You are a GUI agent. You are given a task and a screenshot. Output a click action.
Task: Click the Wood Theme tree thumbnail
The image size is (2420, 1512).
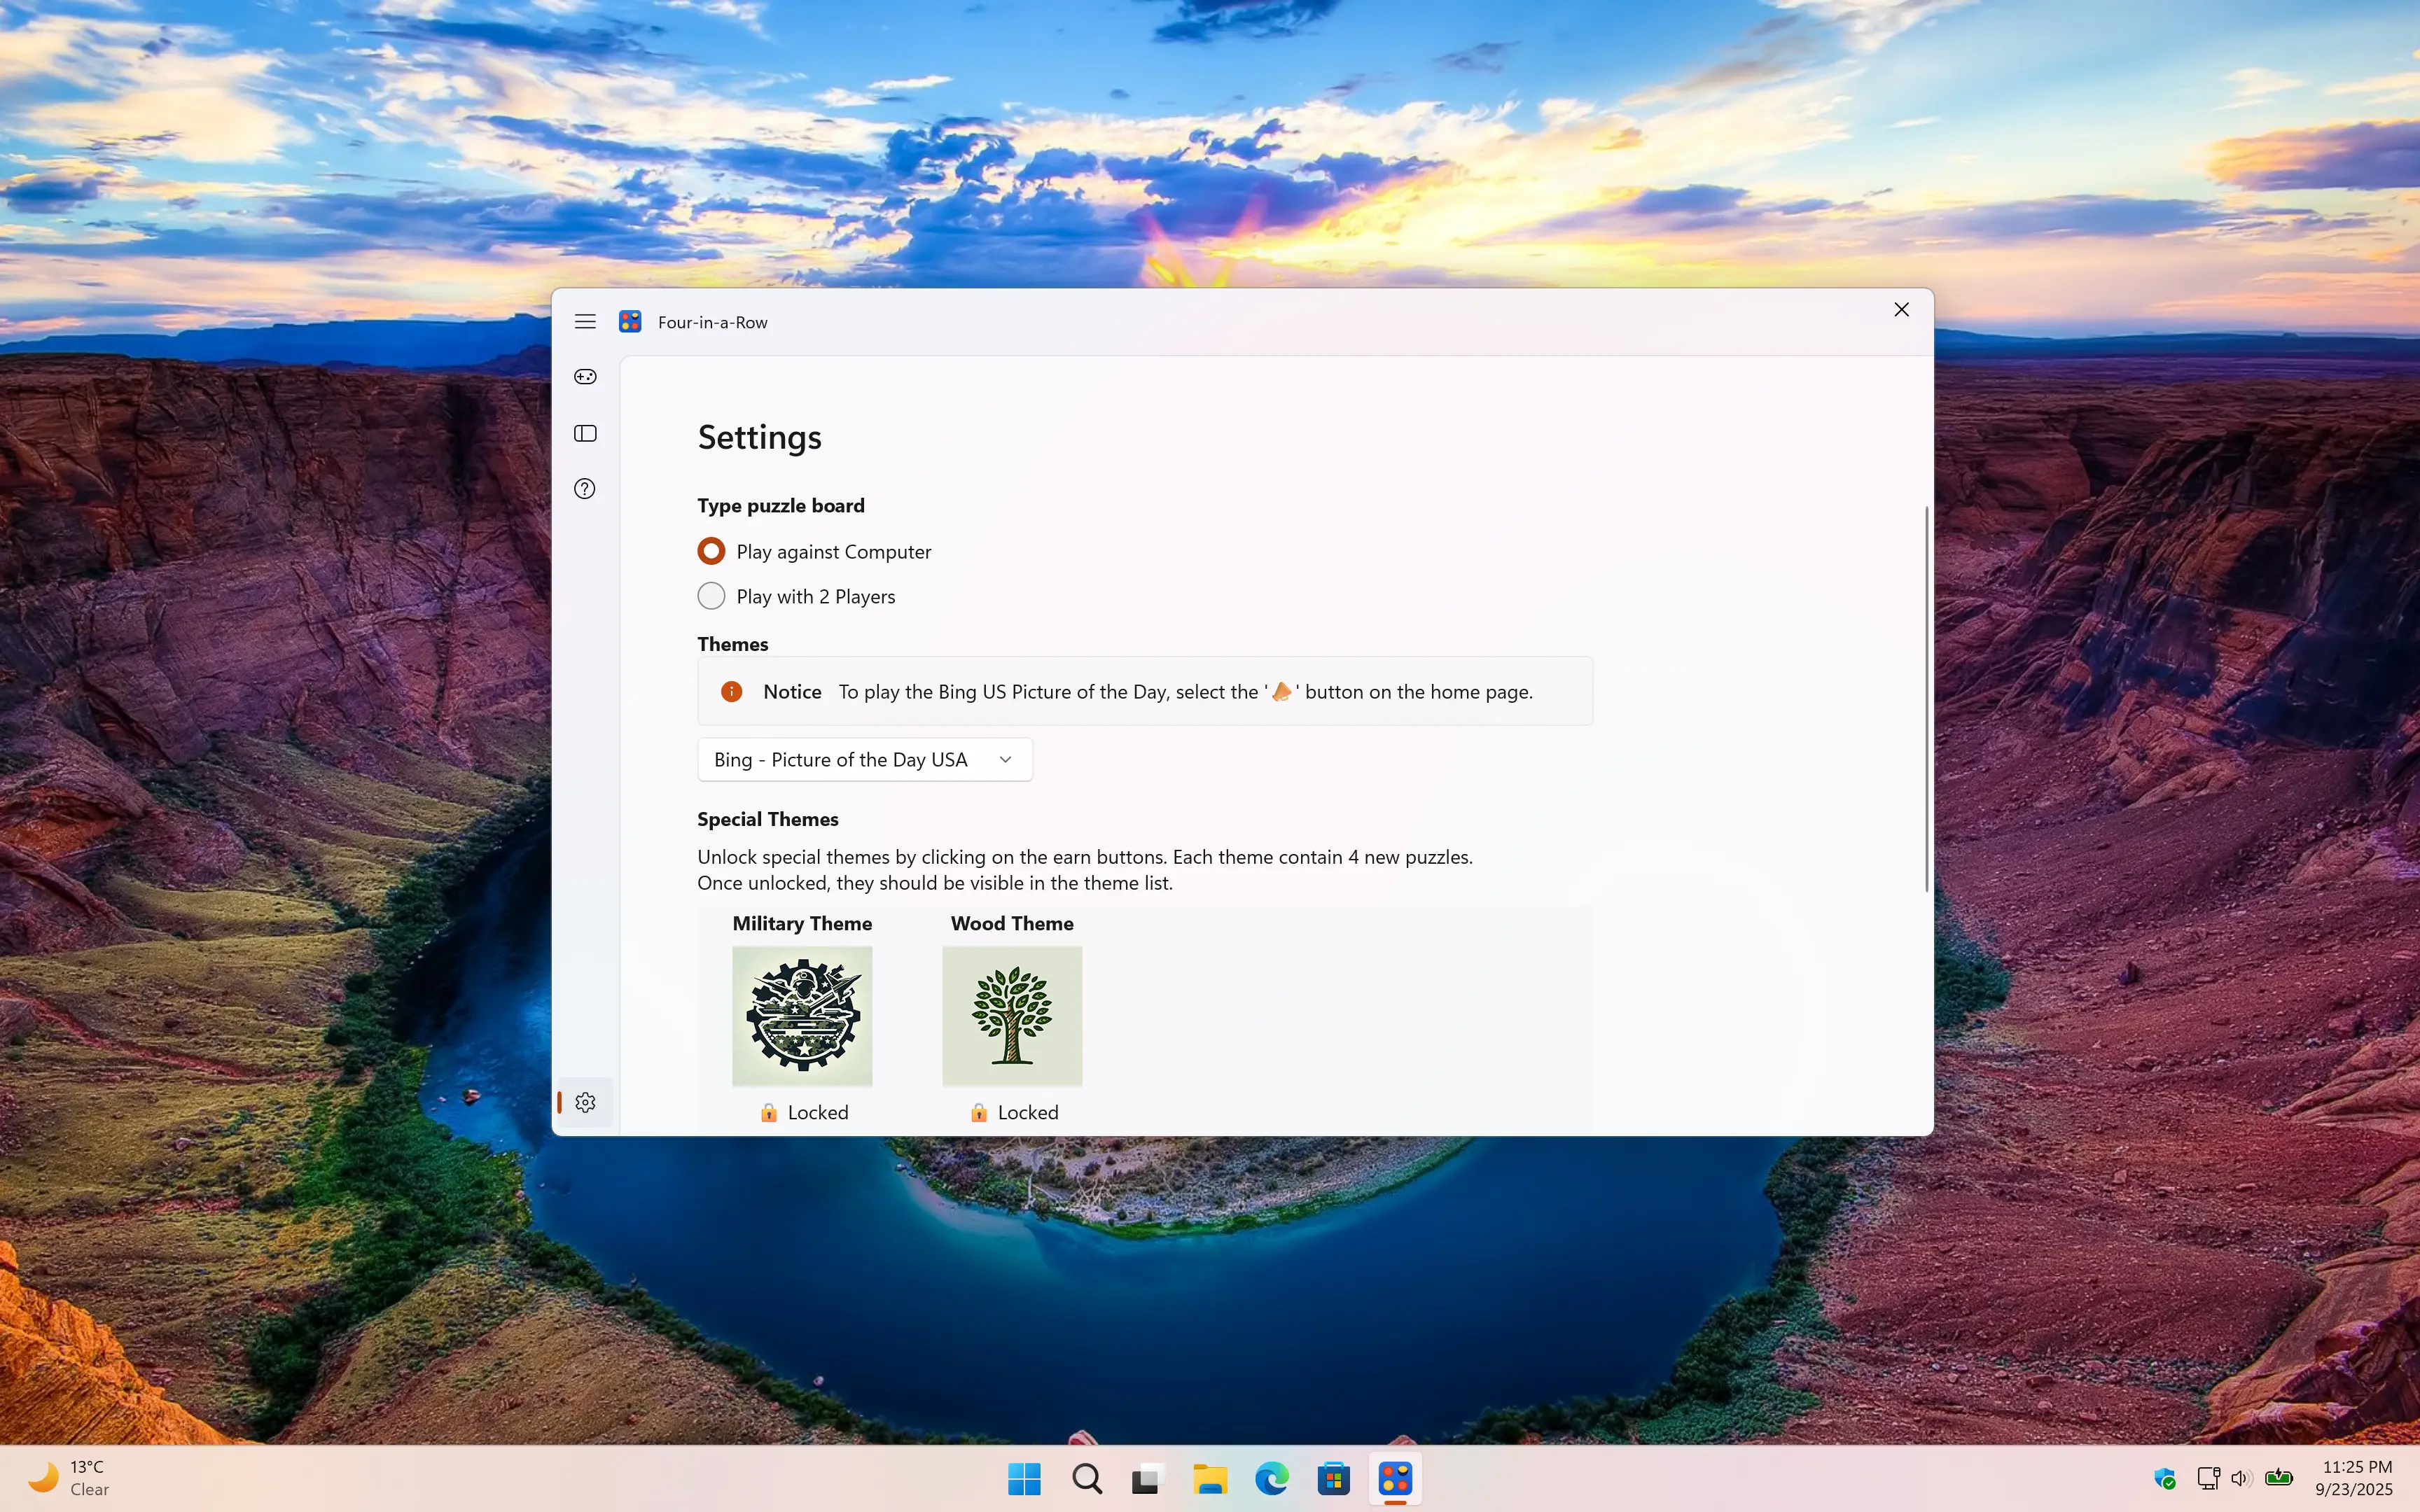pyautogui.click(x=1012, y=1016)
